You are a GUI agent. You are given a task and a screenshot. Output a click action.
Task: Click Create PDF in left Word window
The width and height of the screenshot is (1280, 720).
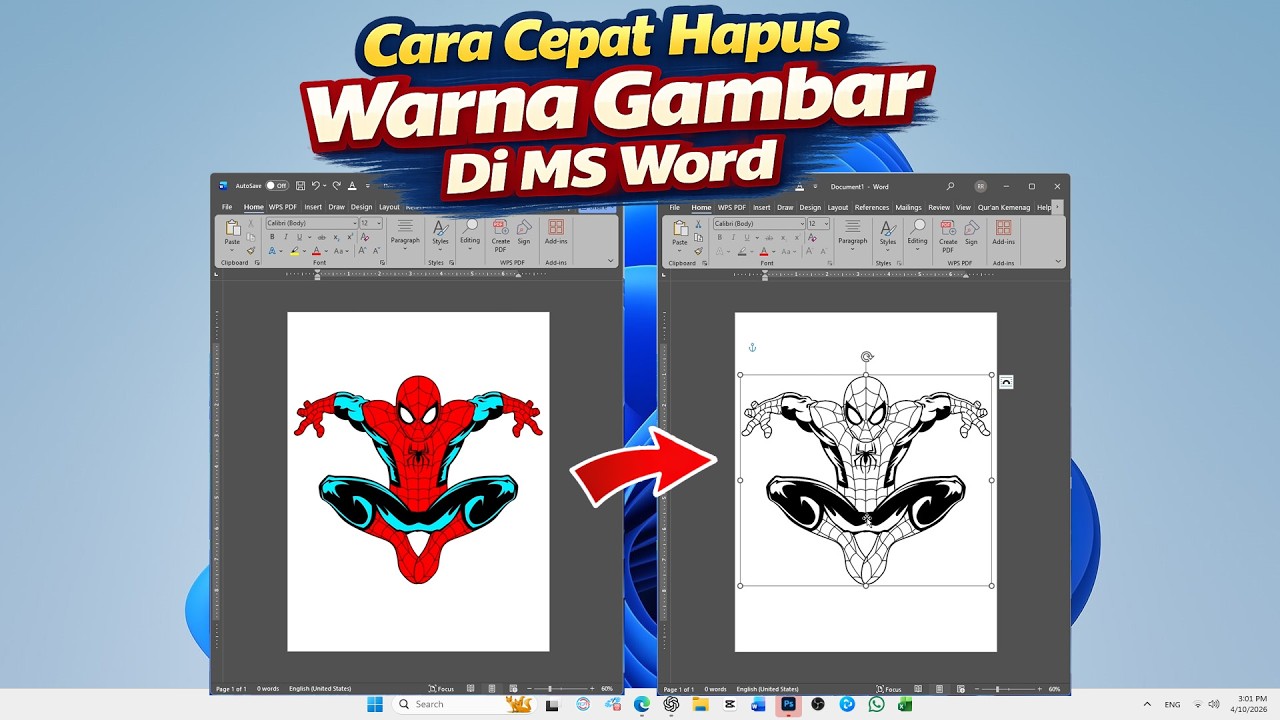pos(500,235)
